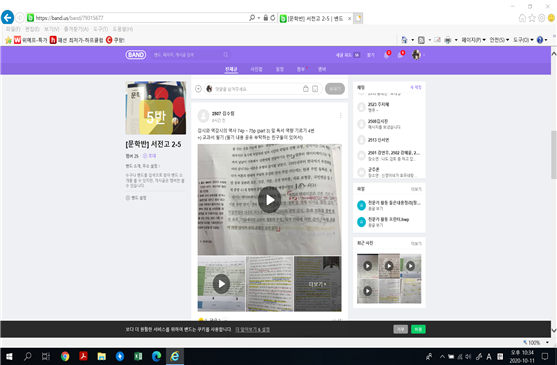Click the new chat link in chat panel
The image size is (557, 365).
pyautogui.click(x=416, y=87)
